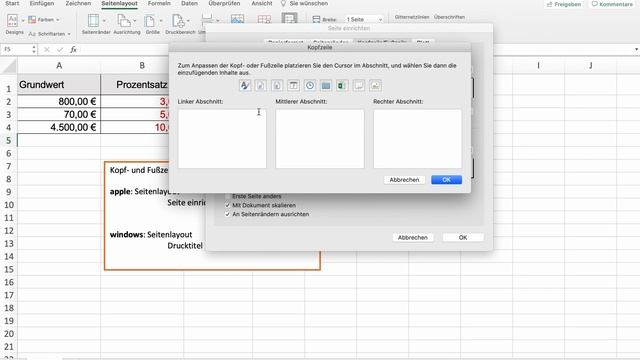Select cell with 70,00 €
The height and width of the screenshot is (360, 640).
(x=59, y=114)
